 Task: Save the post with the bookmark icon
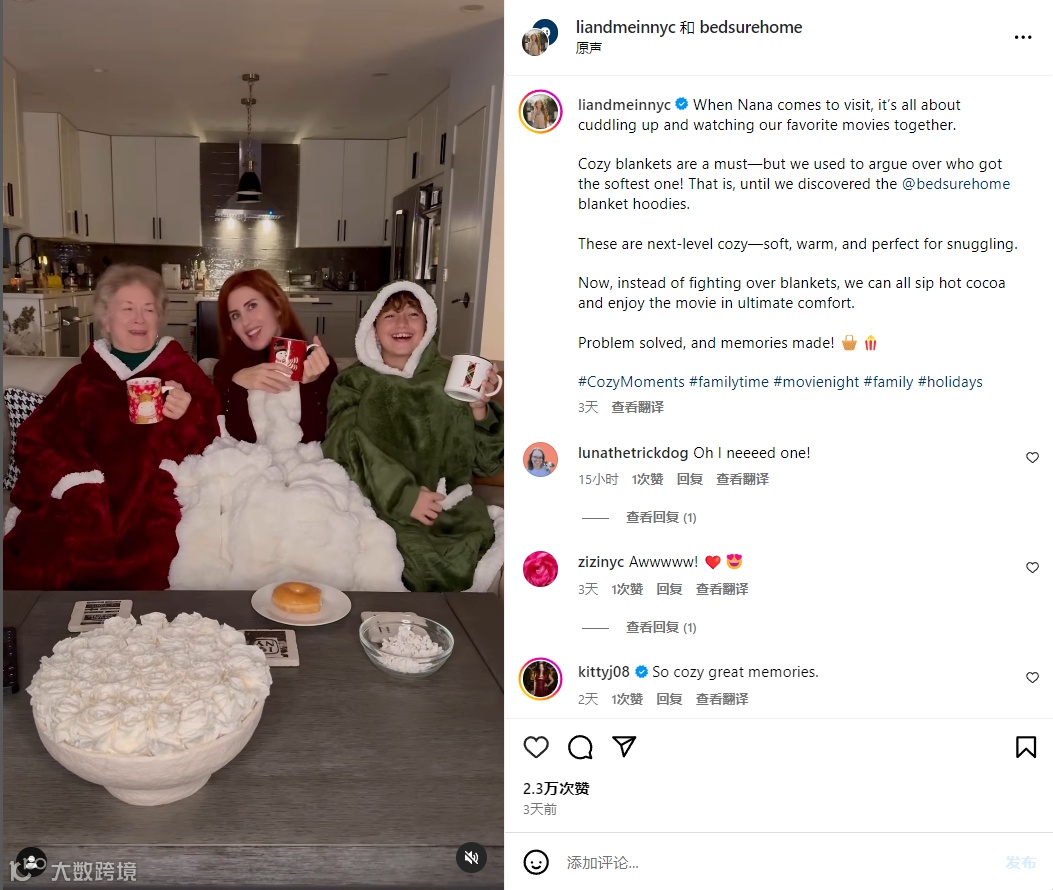tap(1025, 747)
